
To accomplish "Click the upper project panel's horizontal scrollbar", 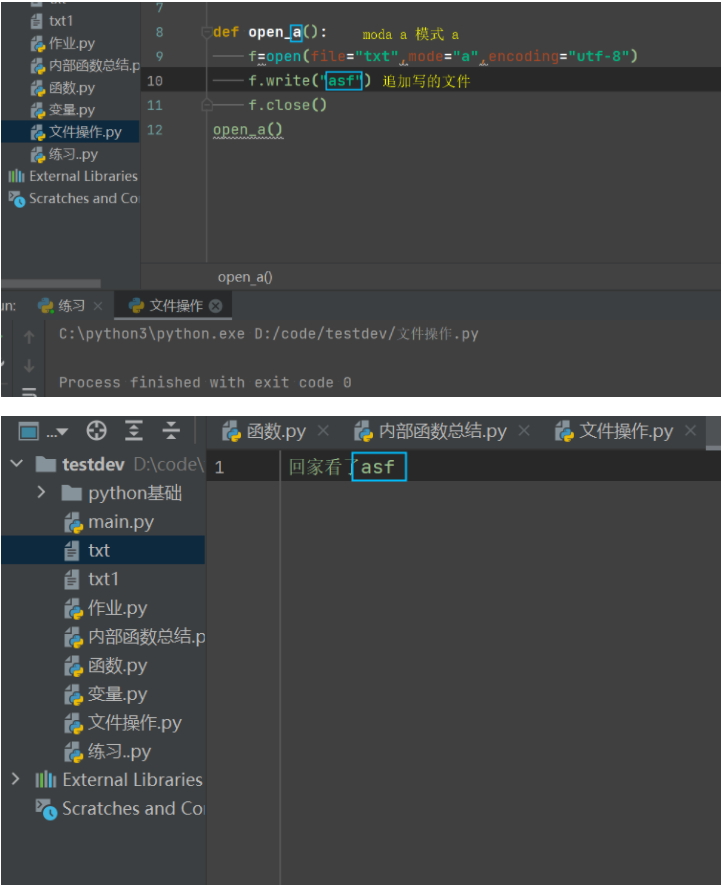I will pos(51,283).
